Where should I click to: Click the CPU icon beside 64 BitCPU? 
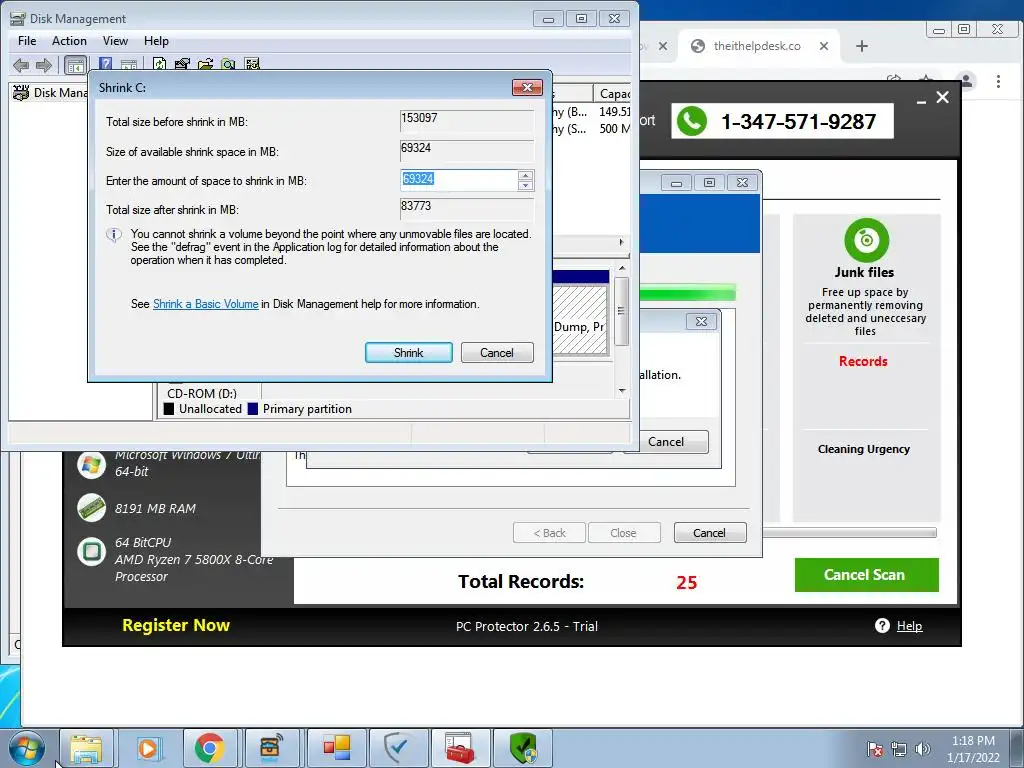tap(91, 551)
